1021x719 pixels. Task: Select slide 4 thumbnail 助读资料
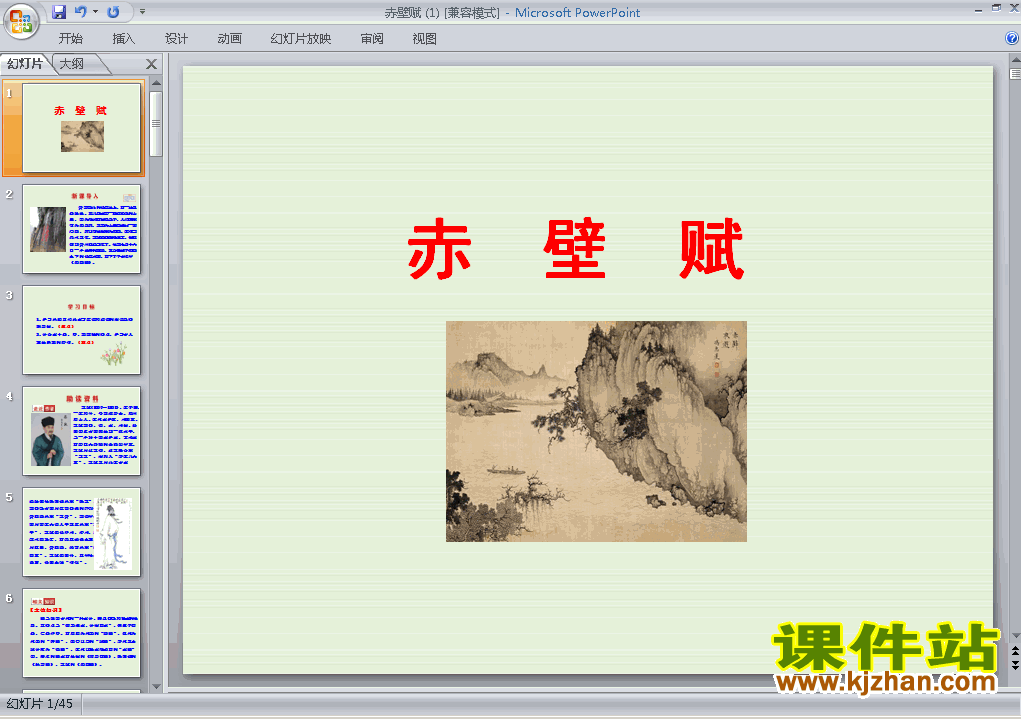(81, 430)
